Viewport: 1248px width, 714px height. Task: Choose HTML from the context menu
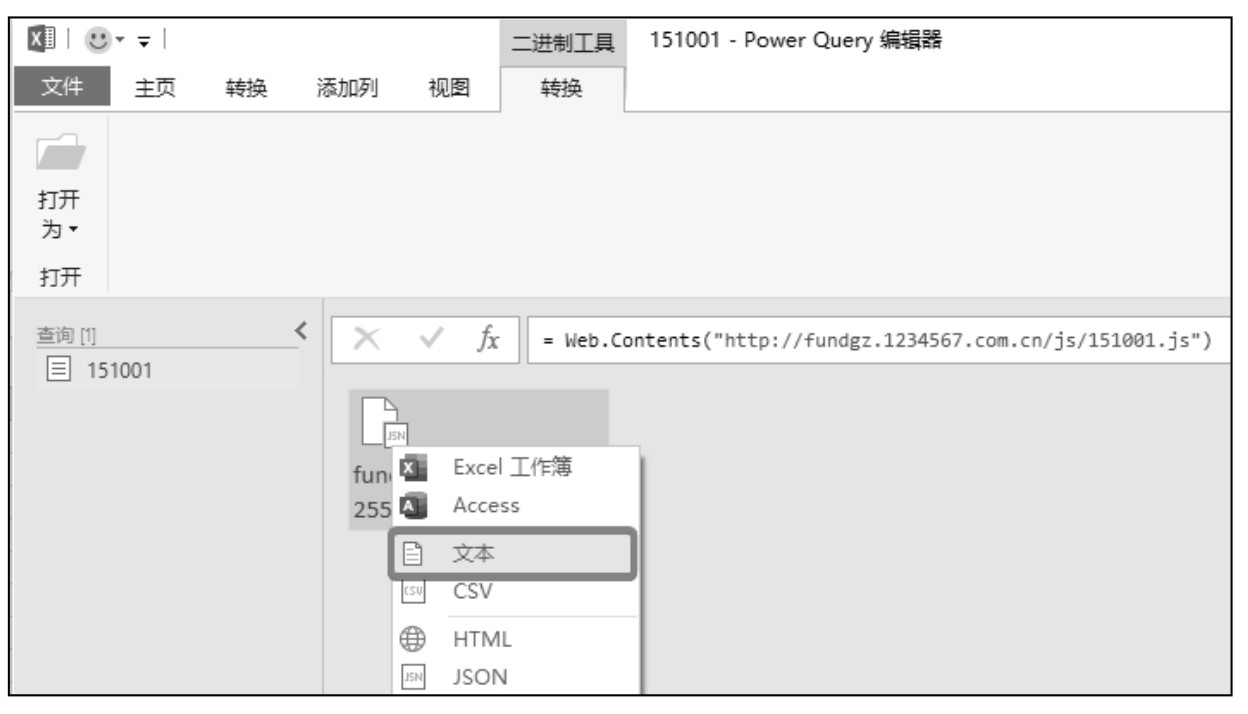[514, 639]
